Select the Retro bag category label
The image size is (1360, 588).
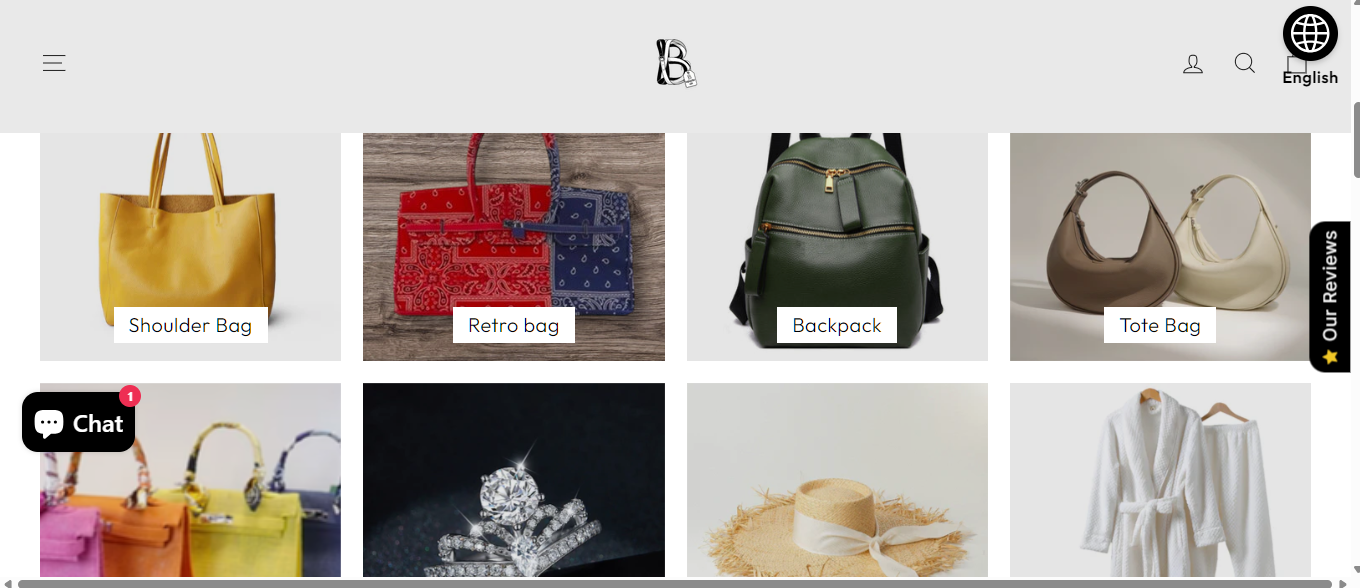514,325
